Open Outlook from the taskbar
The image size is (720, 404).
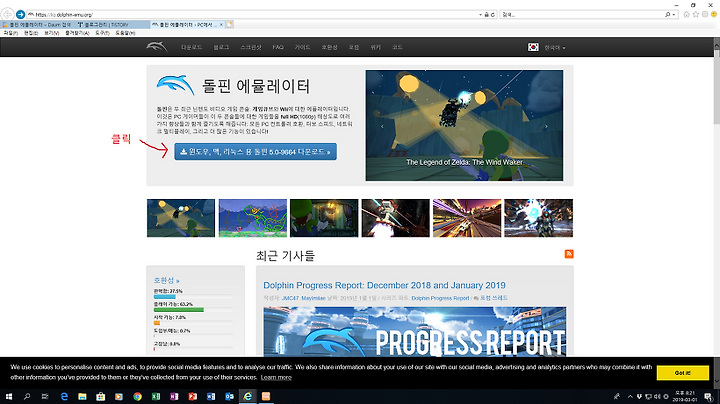[229, 396]
